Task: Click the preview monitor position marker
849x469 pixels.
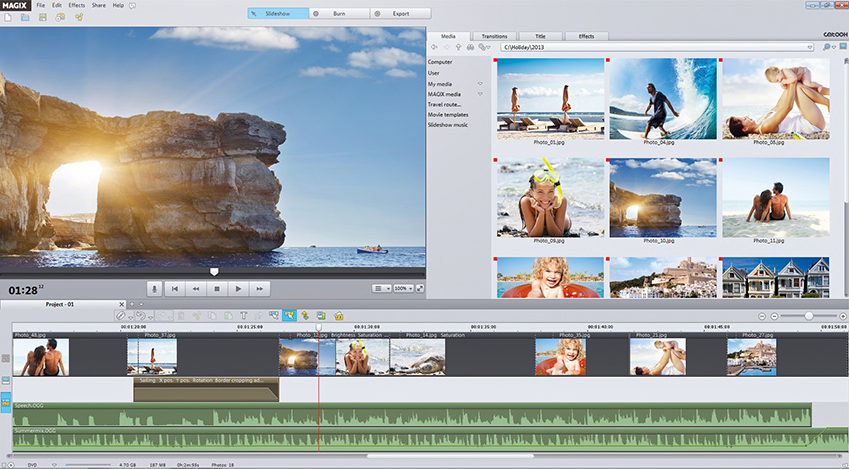Action: coord(214,271)
